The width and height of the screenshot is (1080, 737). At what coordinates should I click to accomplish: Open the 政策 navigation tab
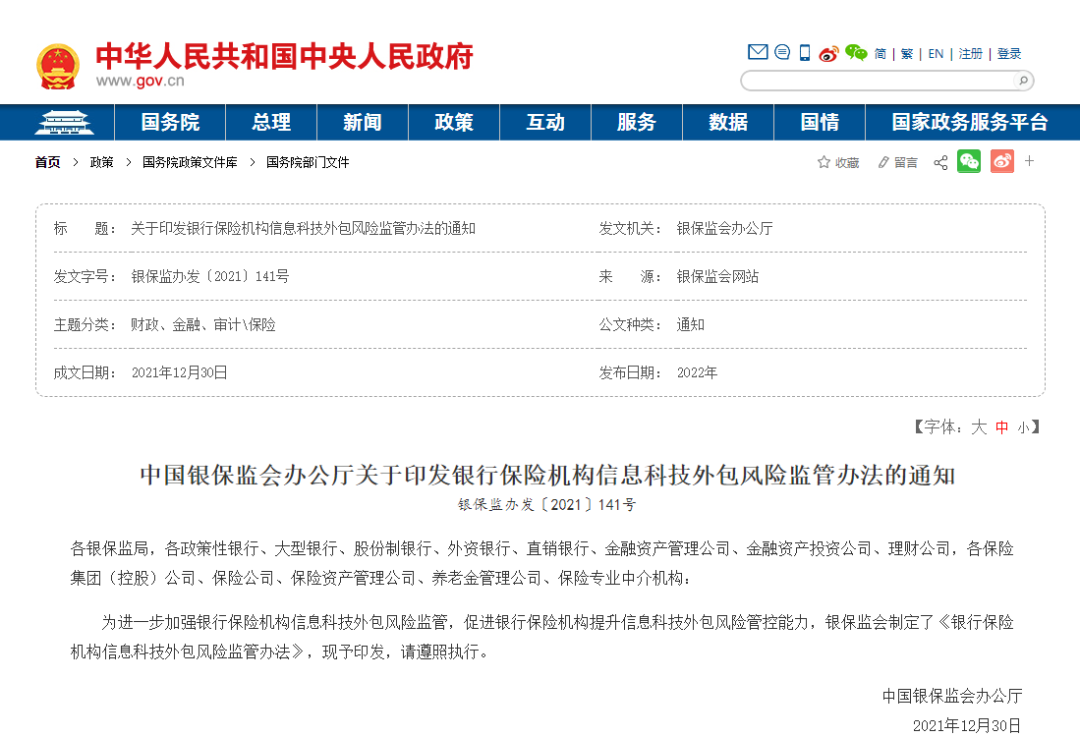point(454,122)
